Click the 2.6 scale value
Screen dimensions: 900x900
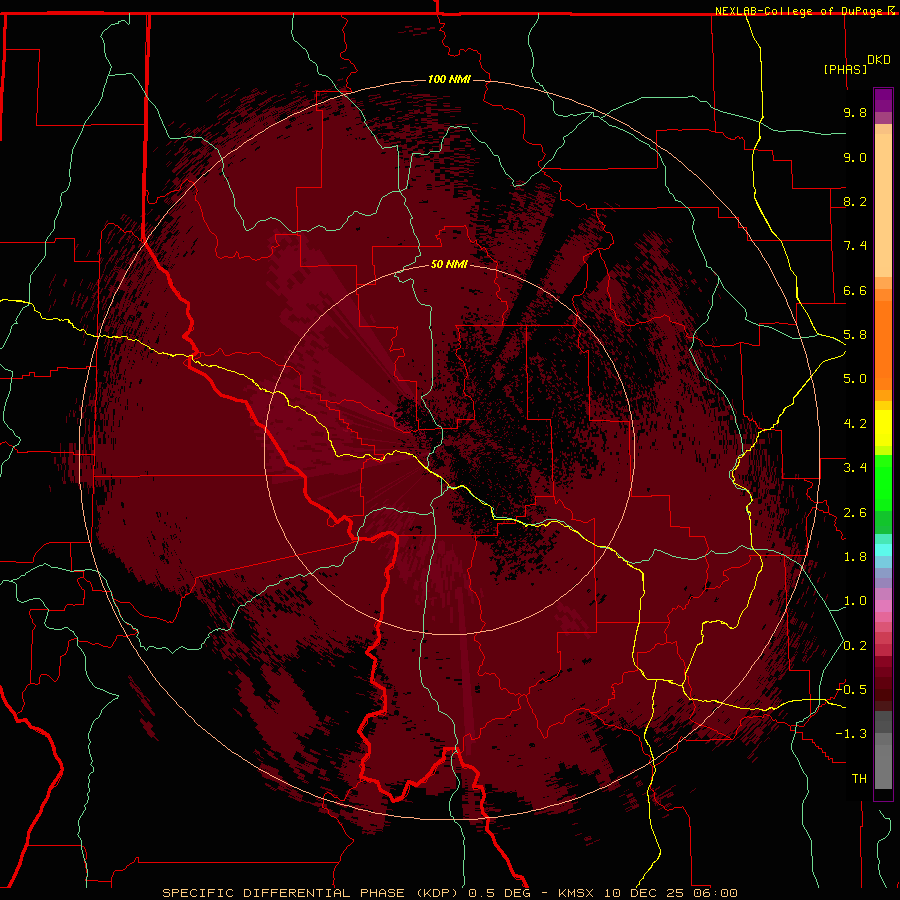[855, 513]
